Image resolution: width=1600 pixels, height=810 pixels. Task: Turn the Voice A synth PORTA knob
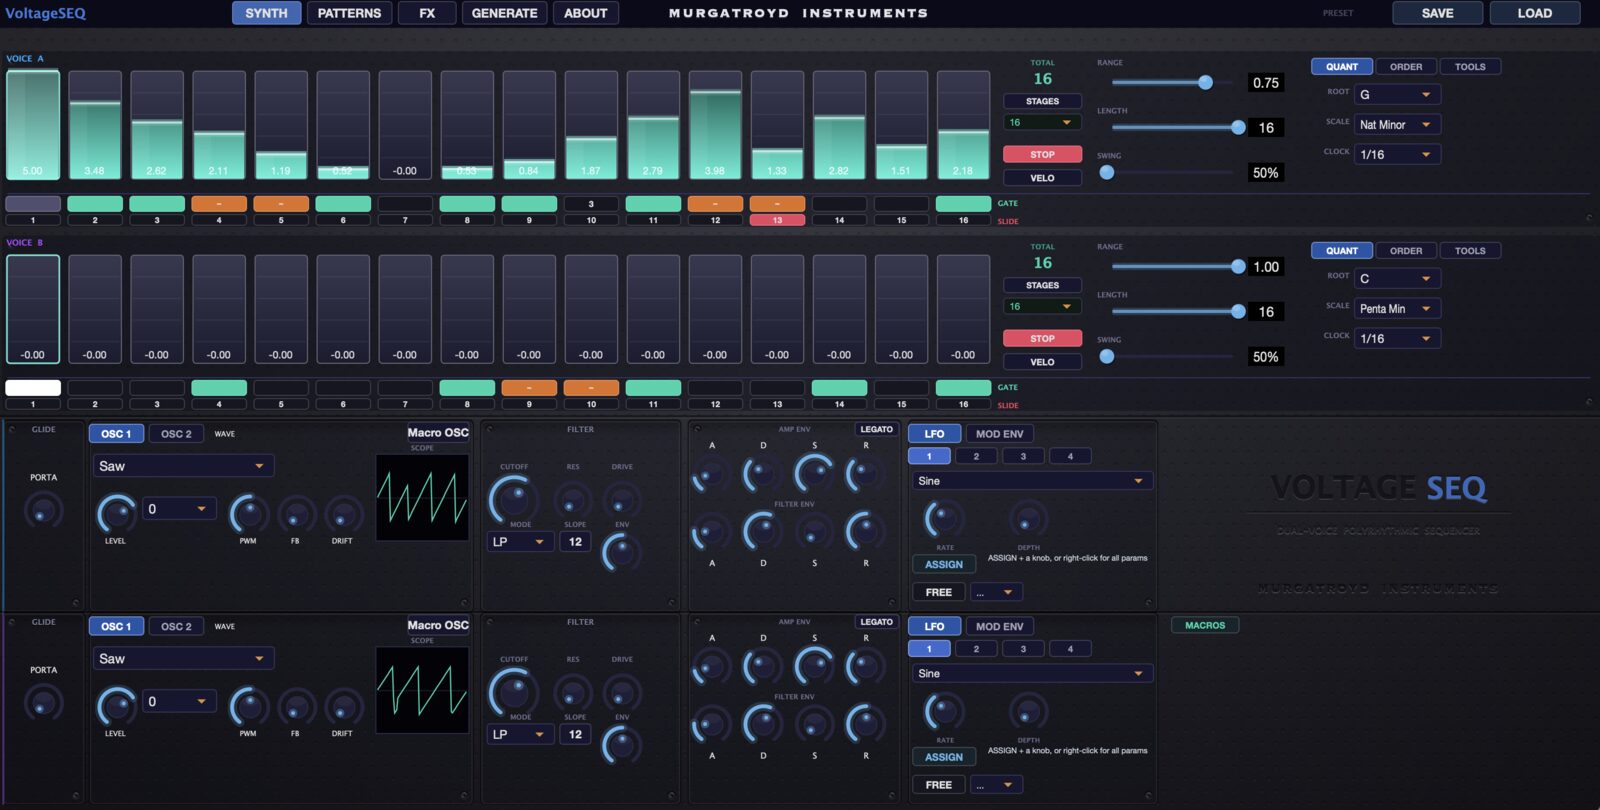43,511
